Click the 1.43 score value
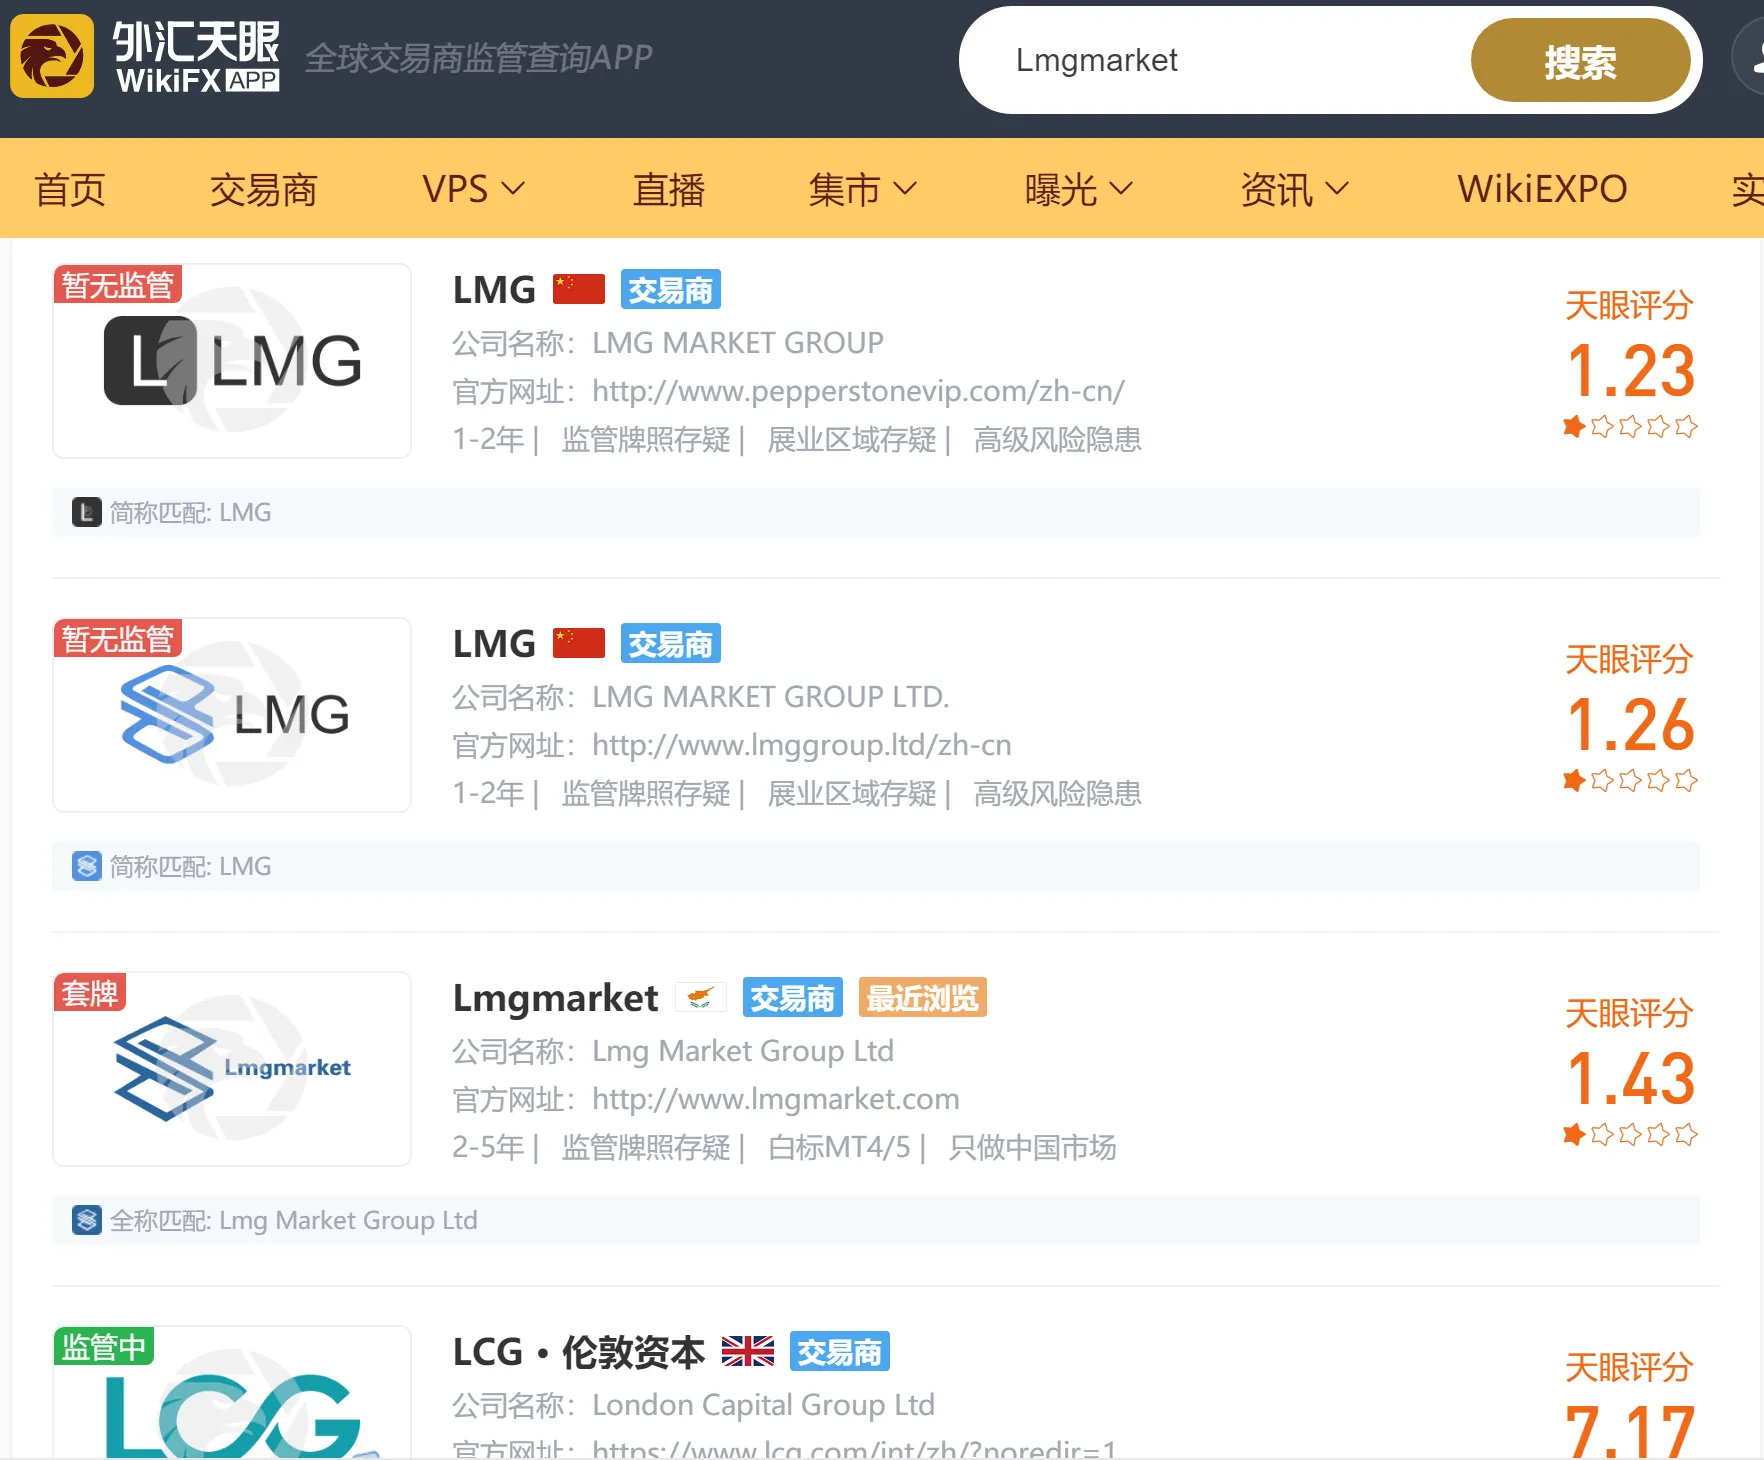This screenshot has height=1460, width=1764. [1630, 1079]
